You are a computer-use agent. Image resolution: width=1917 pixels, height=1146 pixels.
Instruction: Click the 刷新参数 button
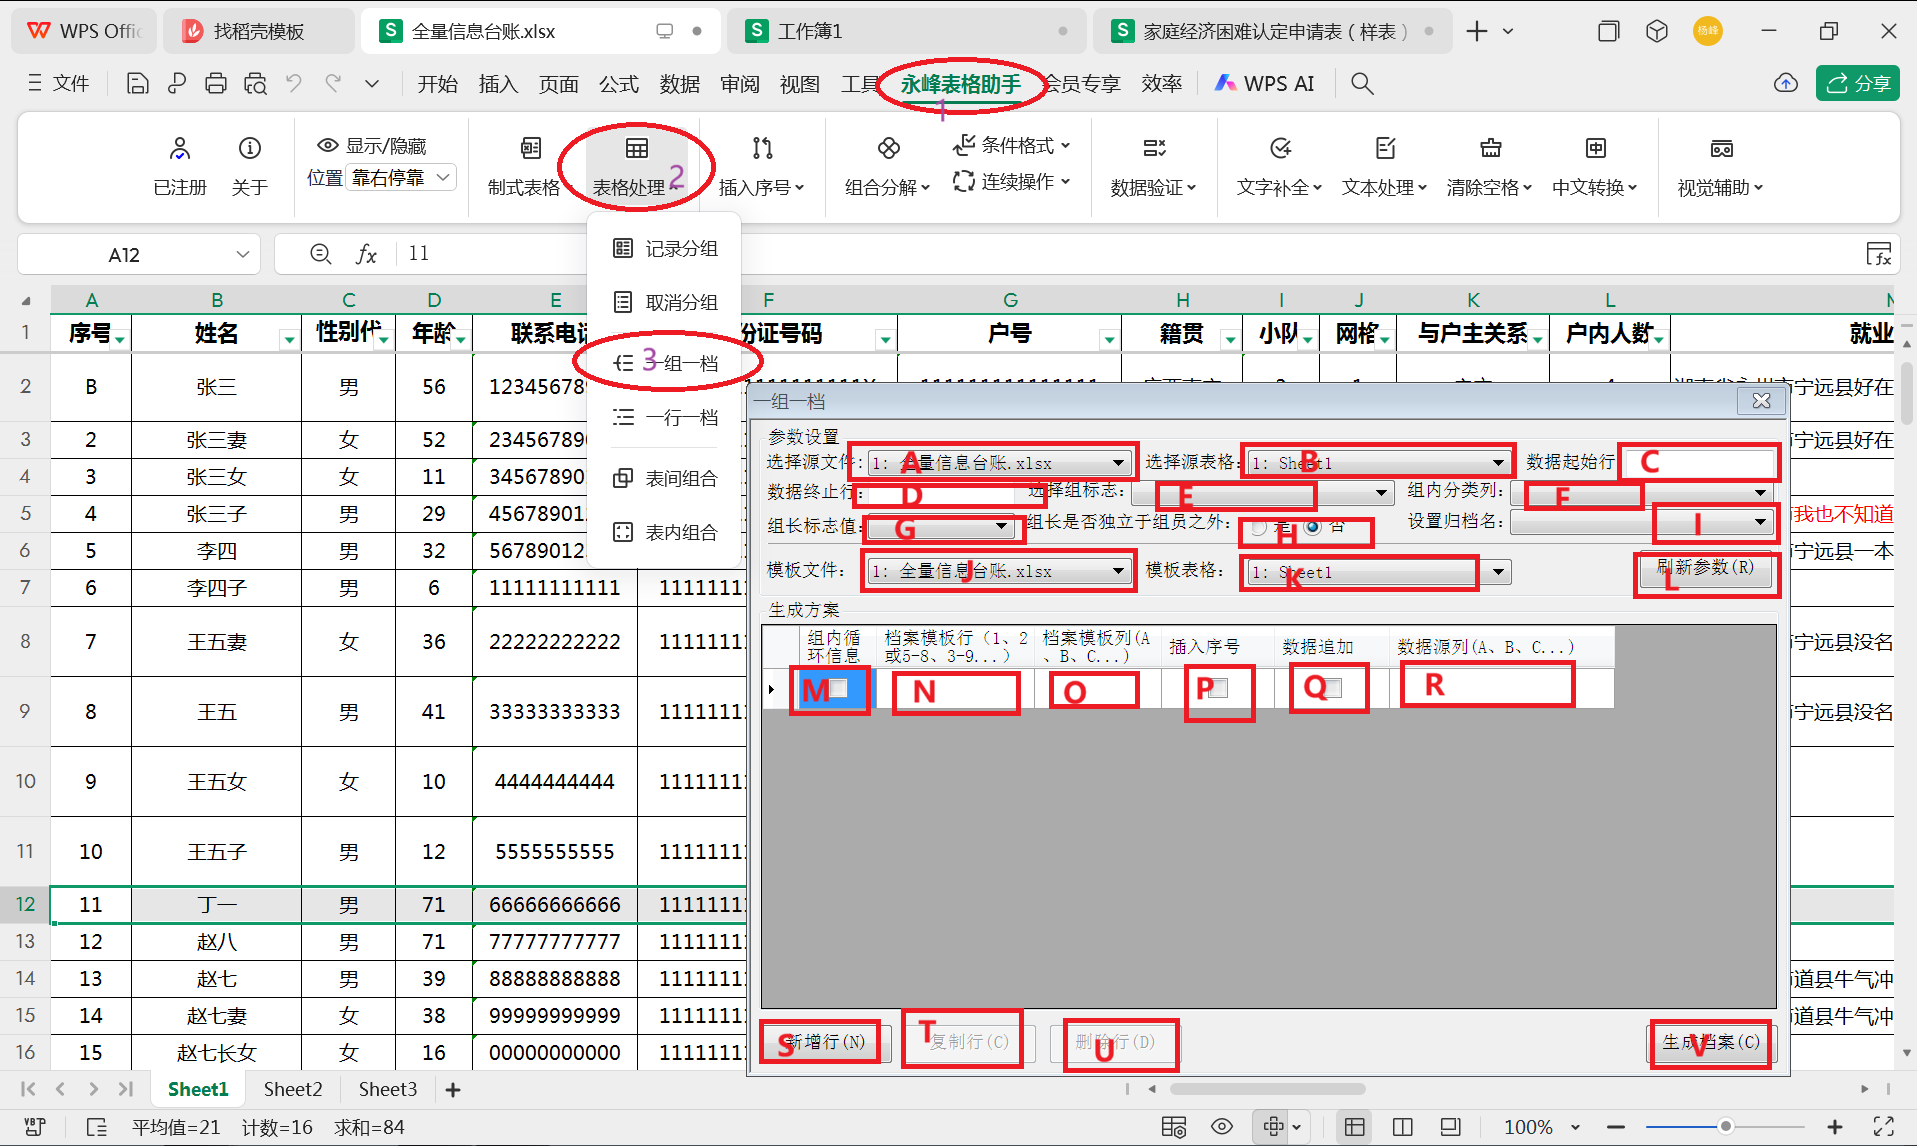1705,567
